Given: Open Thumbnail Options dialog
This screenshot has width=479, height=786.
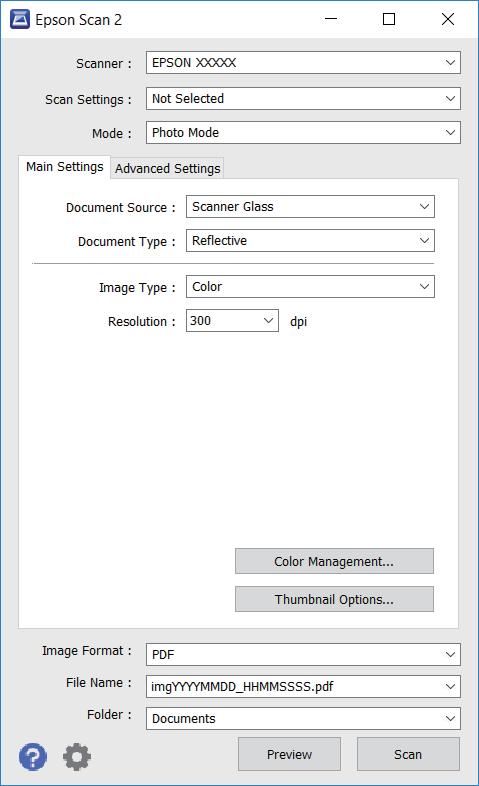Looking at the screenshot, I should (334, 599).
